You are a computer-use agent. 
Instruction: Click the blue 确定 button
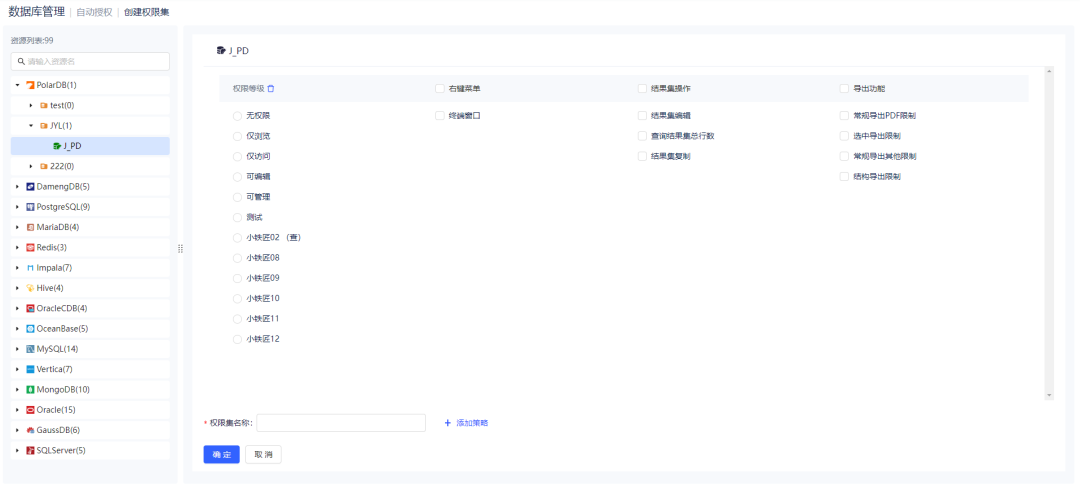(x=221, y=455)
